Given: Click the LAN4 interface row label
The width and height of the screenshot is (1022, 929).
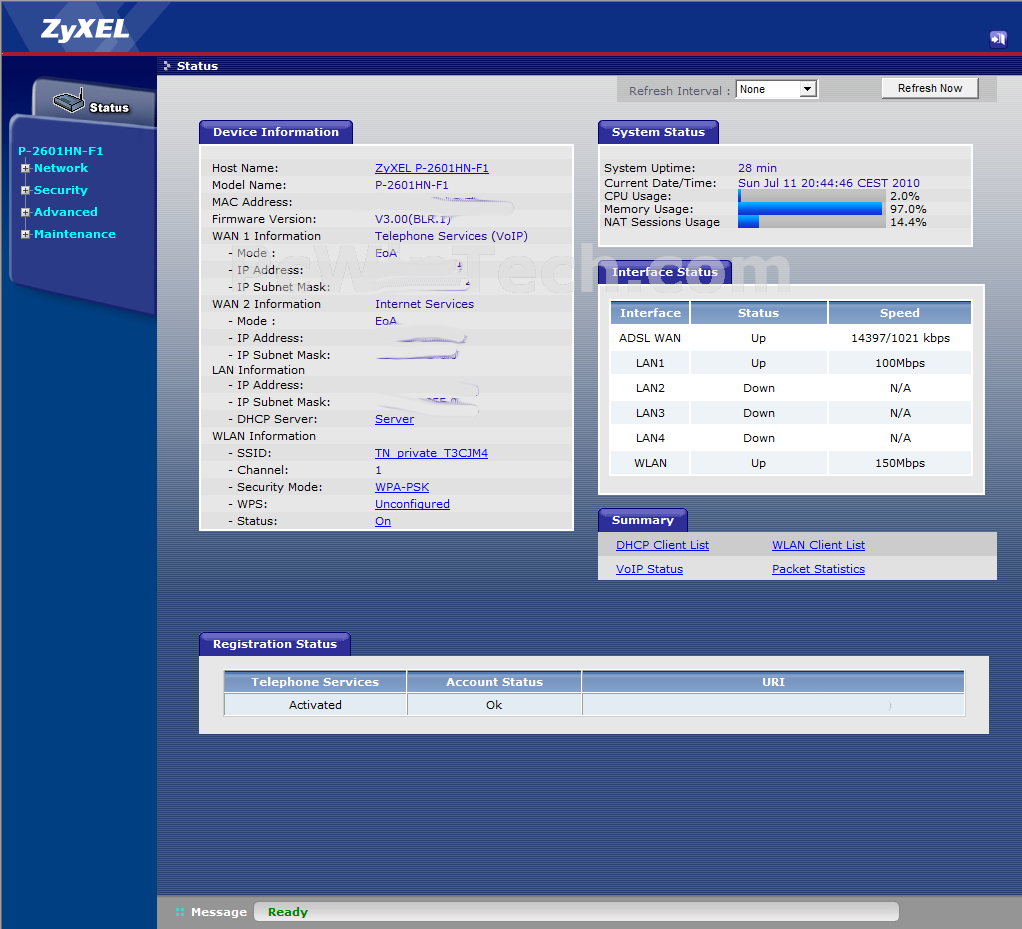Looking at the screenshot, I should (650, 438).
